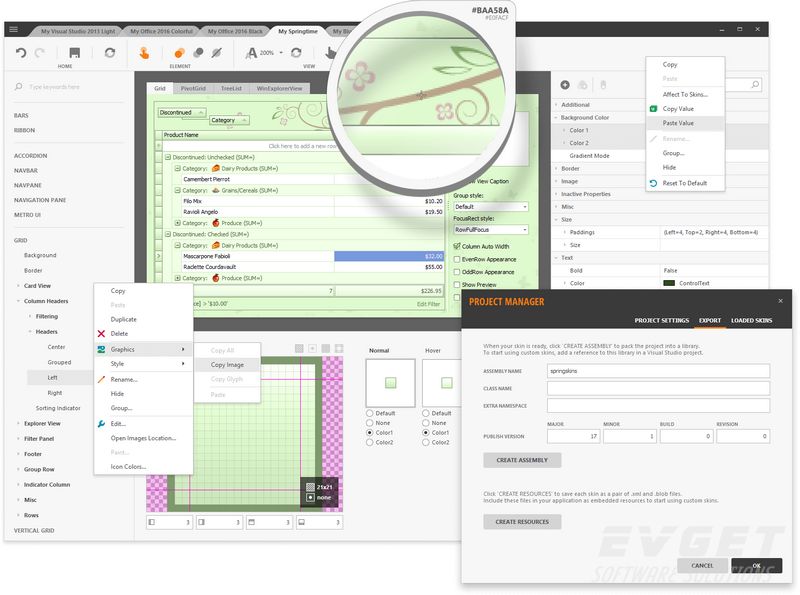Click the pencil icon beside Rename... in left menu
Screen dimensions: 800x595
(101, 380)
